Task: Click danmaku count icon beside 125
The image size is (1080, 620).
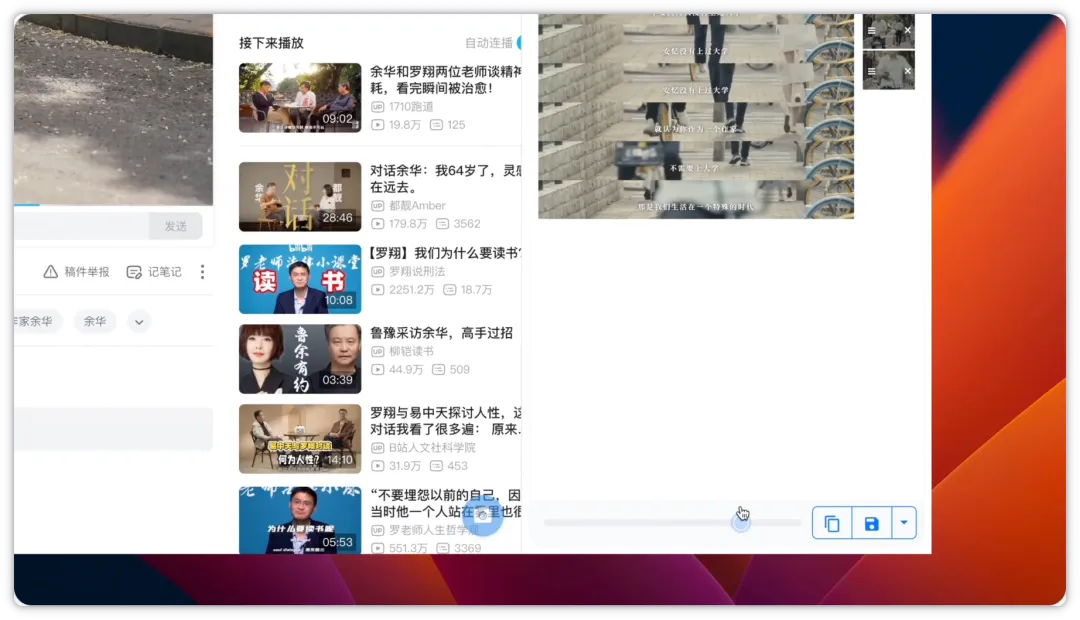Action: click(436, 125)
